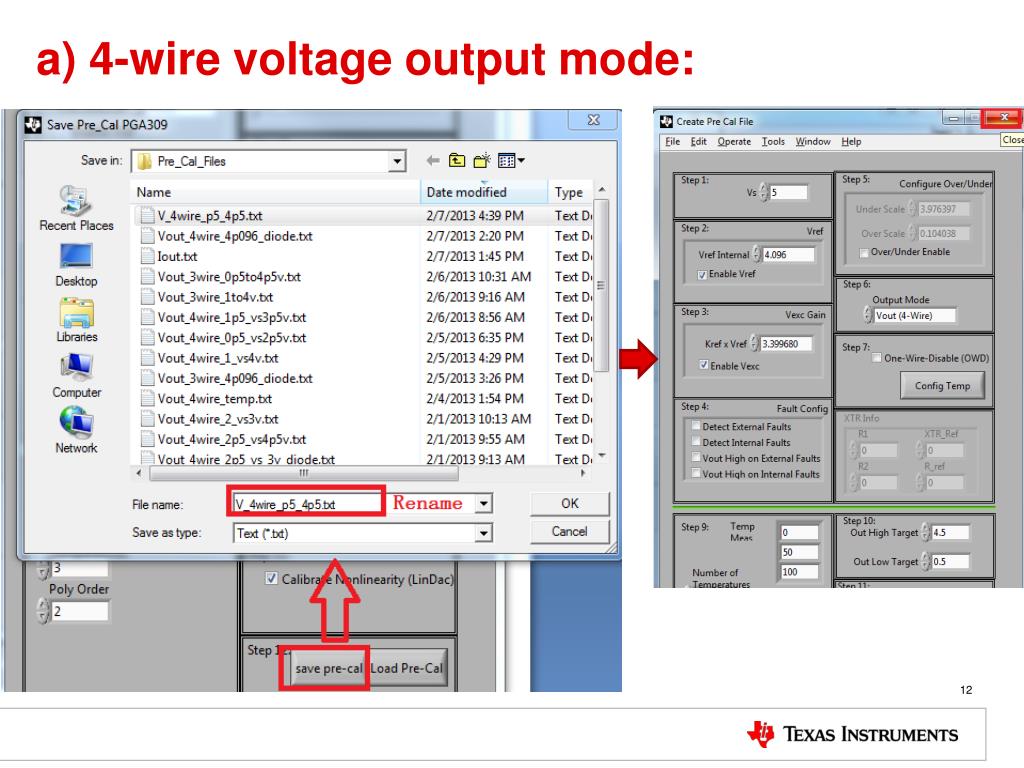1024x768 pixels.
Task: Click the Config Temp button
Action: tap(942, 386)
